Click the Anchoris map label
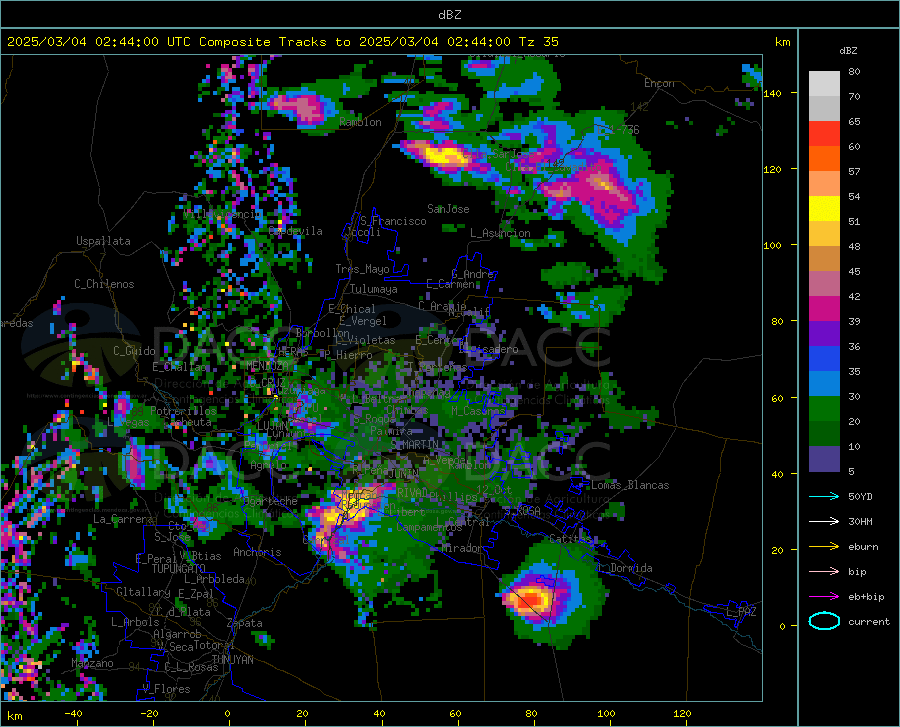The height and width of the screenshot is (727, 900). 257,553
